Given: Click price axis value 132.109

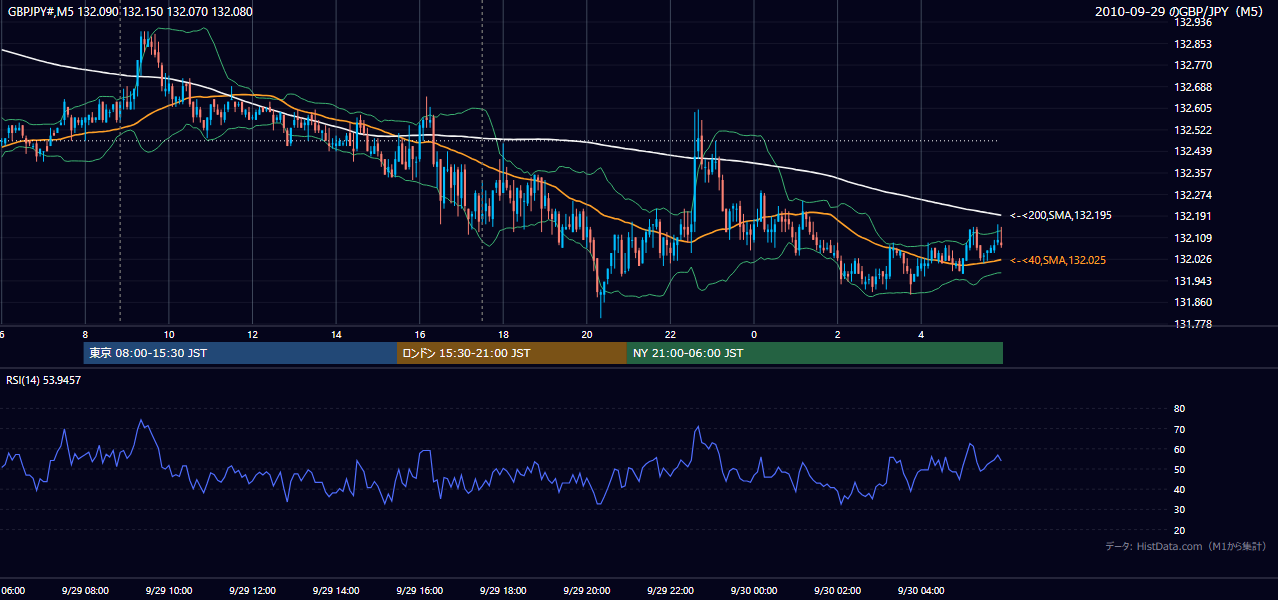Looking at the screenshot, I should point(1192,238).
